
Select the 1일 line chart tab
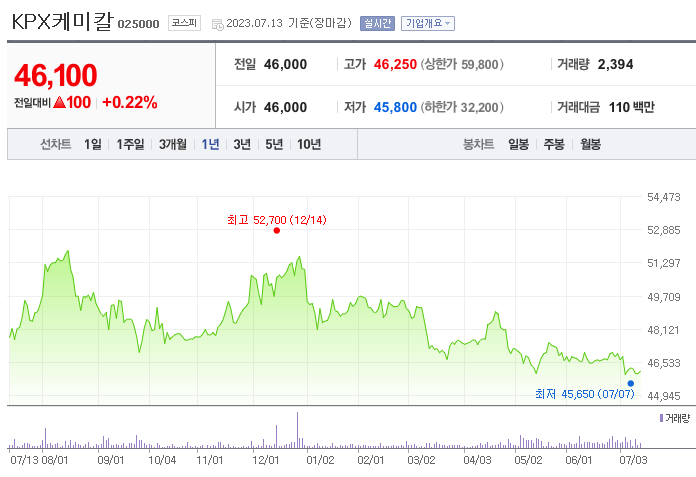tap(93, 144)
